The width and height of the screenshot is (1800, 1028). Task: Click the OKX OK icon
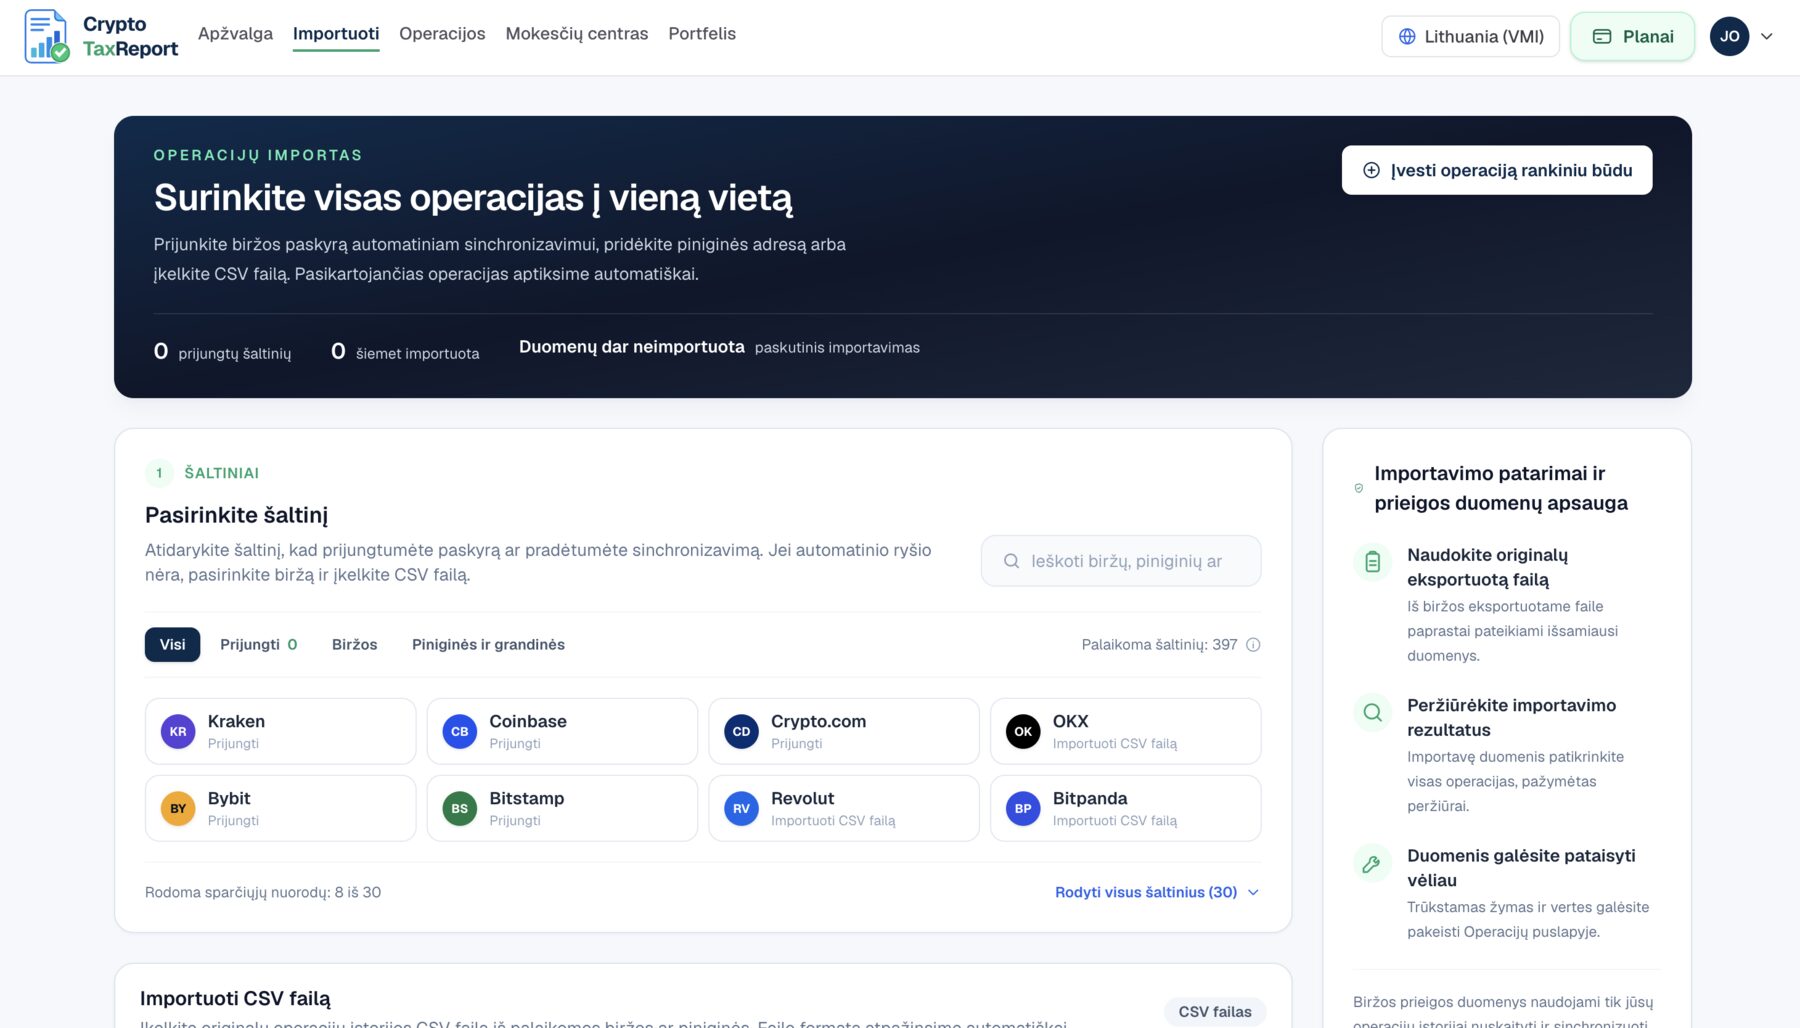1023,731
